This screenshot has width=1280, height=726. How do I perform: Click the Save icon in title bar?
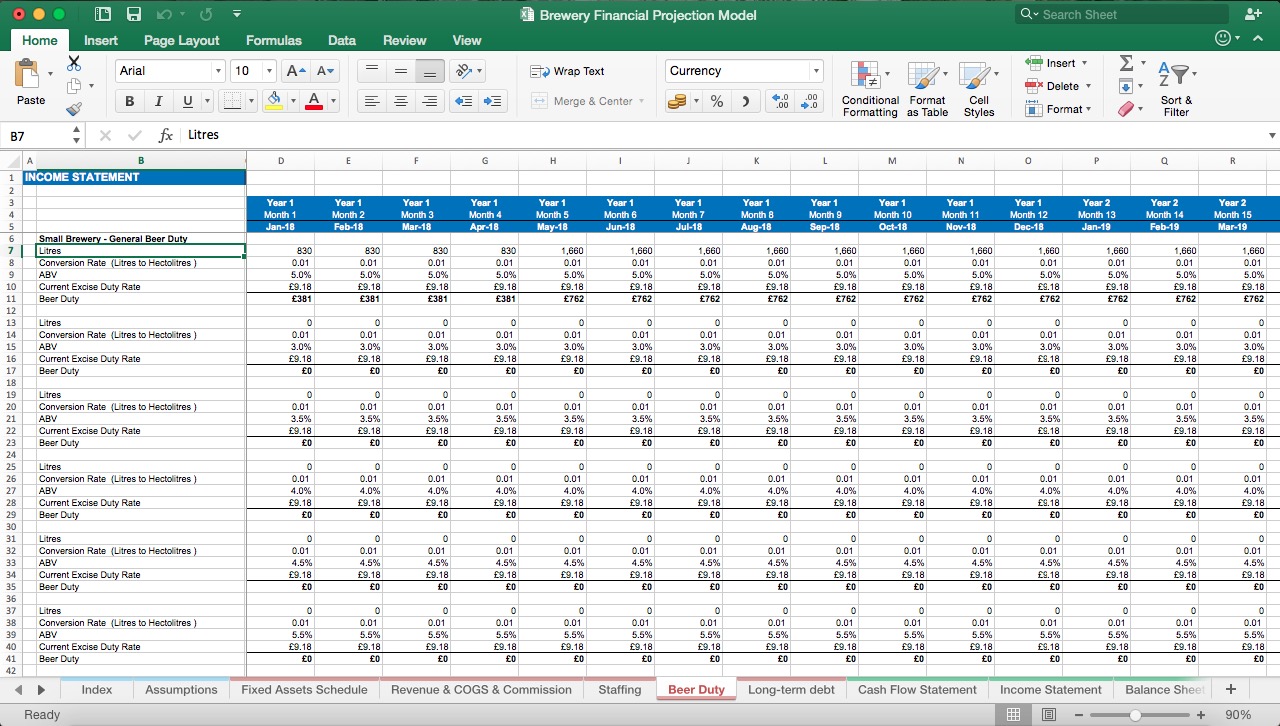pos(134,14)
